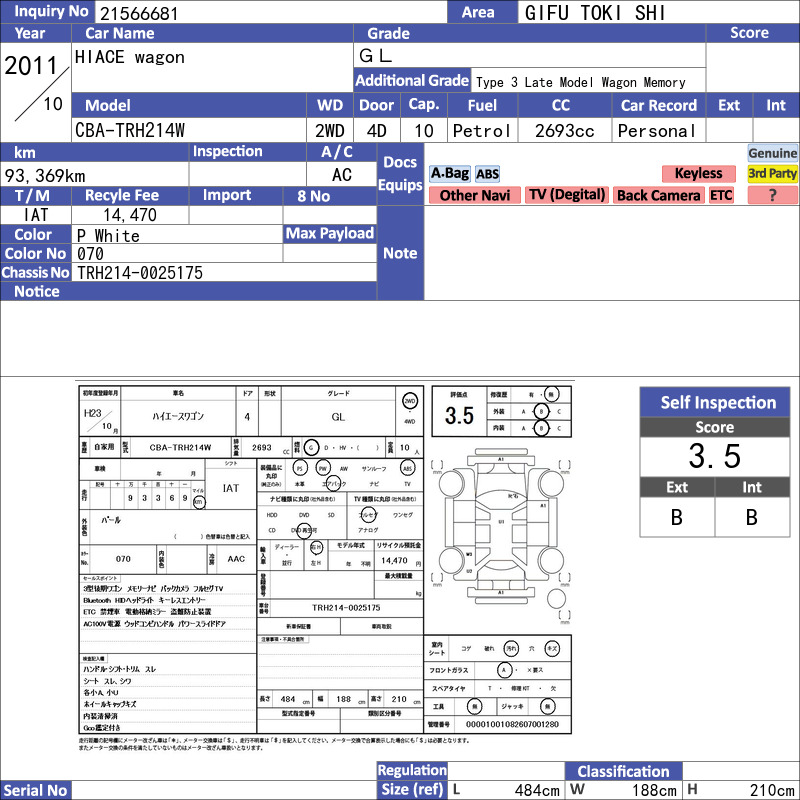Screen dimensions: 800x800
Task: Select the Back Camera badge
Action: [658, 195]
